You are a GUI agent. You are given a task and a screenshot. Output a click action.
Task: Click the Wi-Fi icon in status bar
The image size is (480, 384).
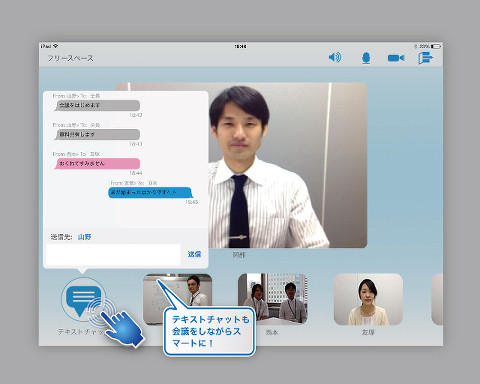(x=56, y=46)
